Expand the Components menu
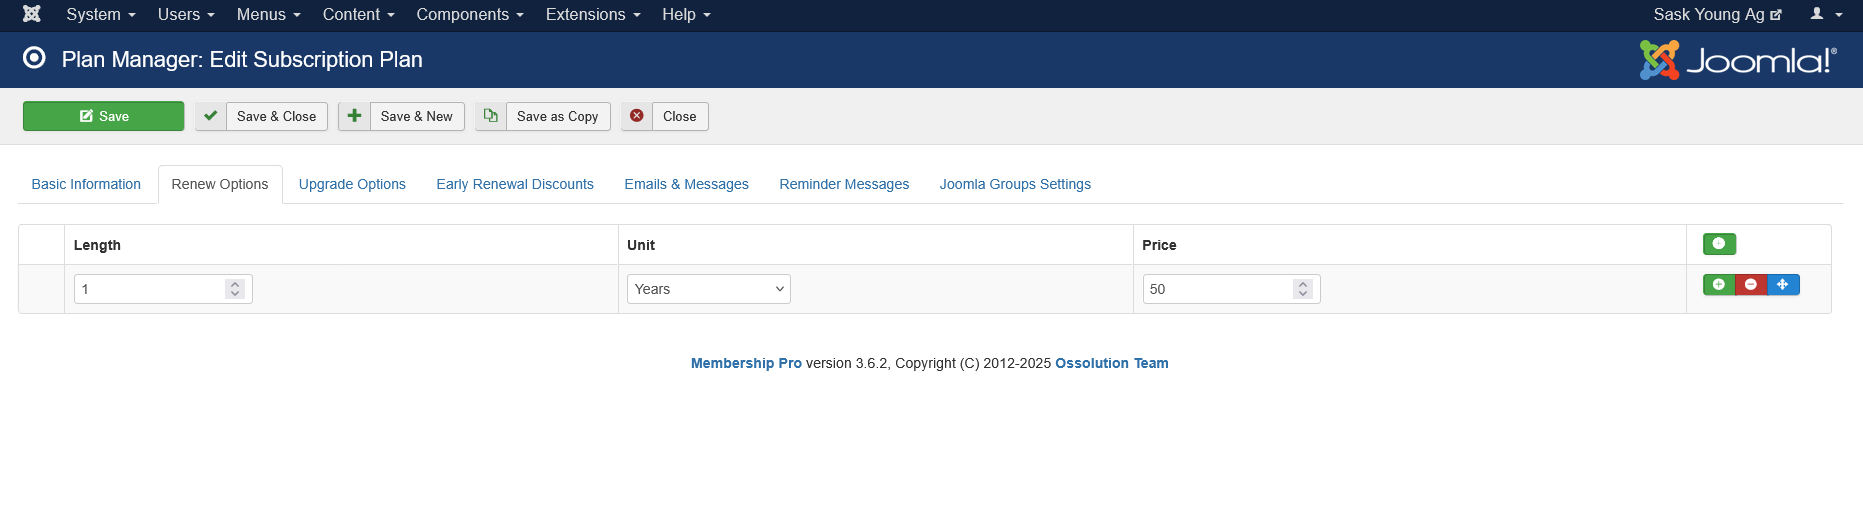The image size is (1863, 508). pyautogui.click(x=469, y=14)
